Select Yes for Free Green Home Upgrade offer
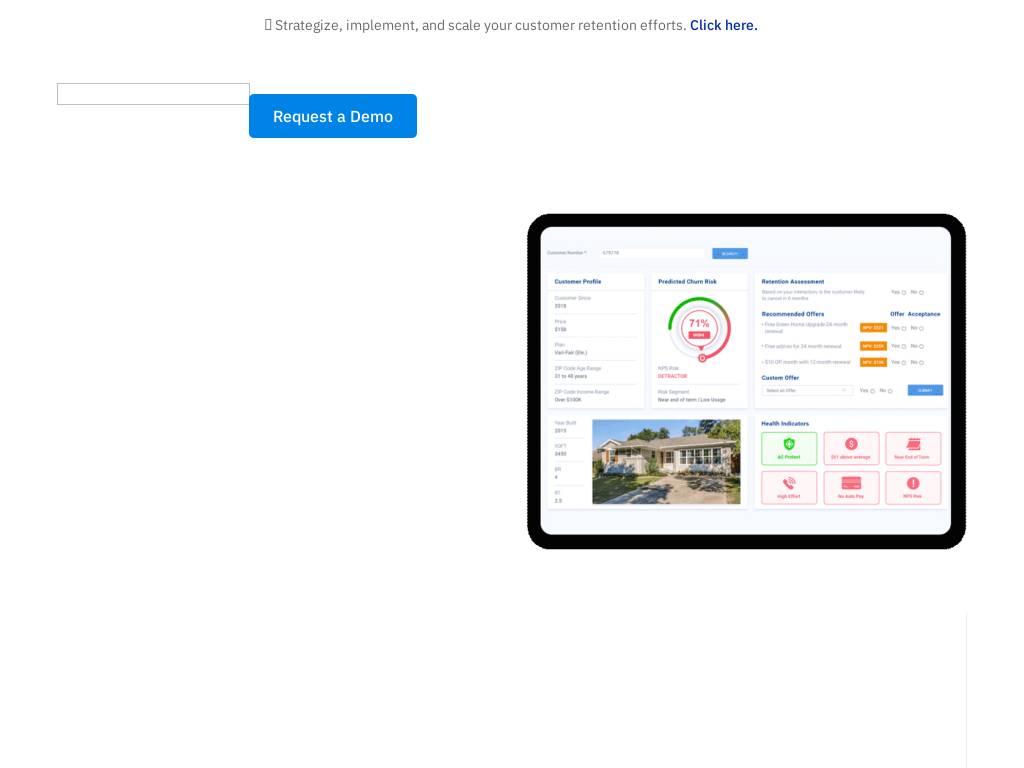Viewport: 1024px width, 768px height. click(904, 328)
